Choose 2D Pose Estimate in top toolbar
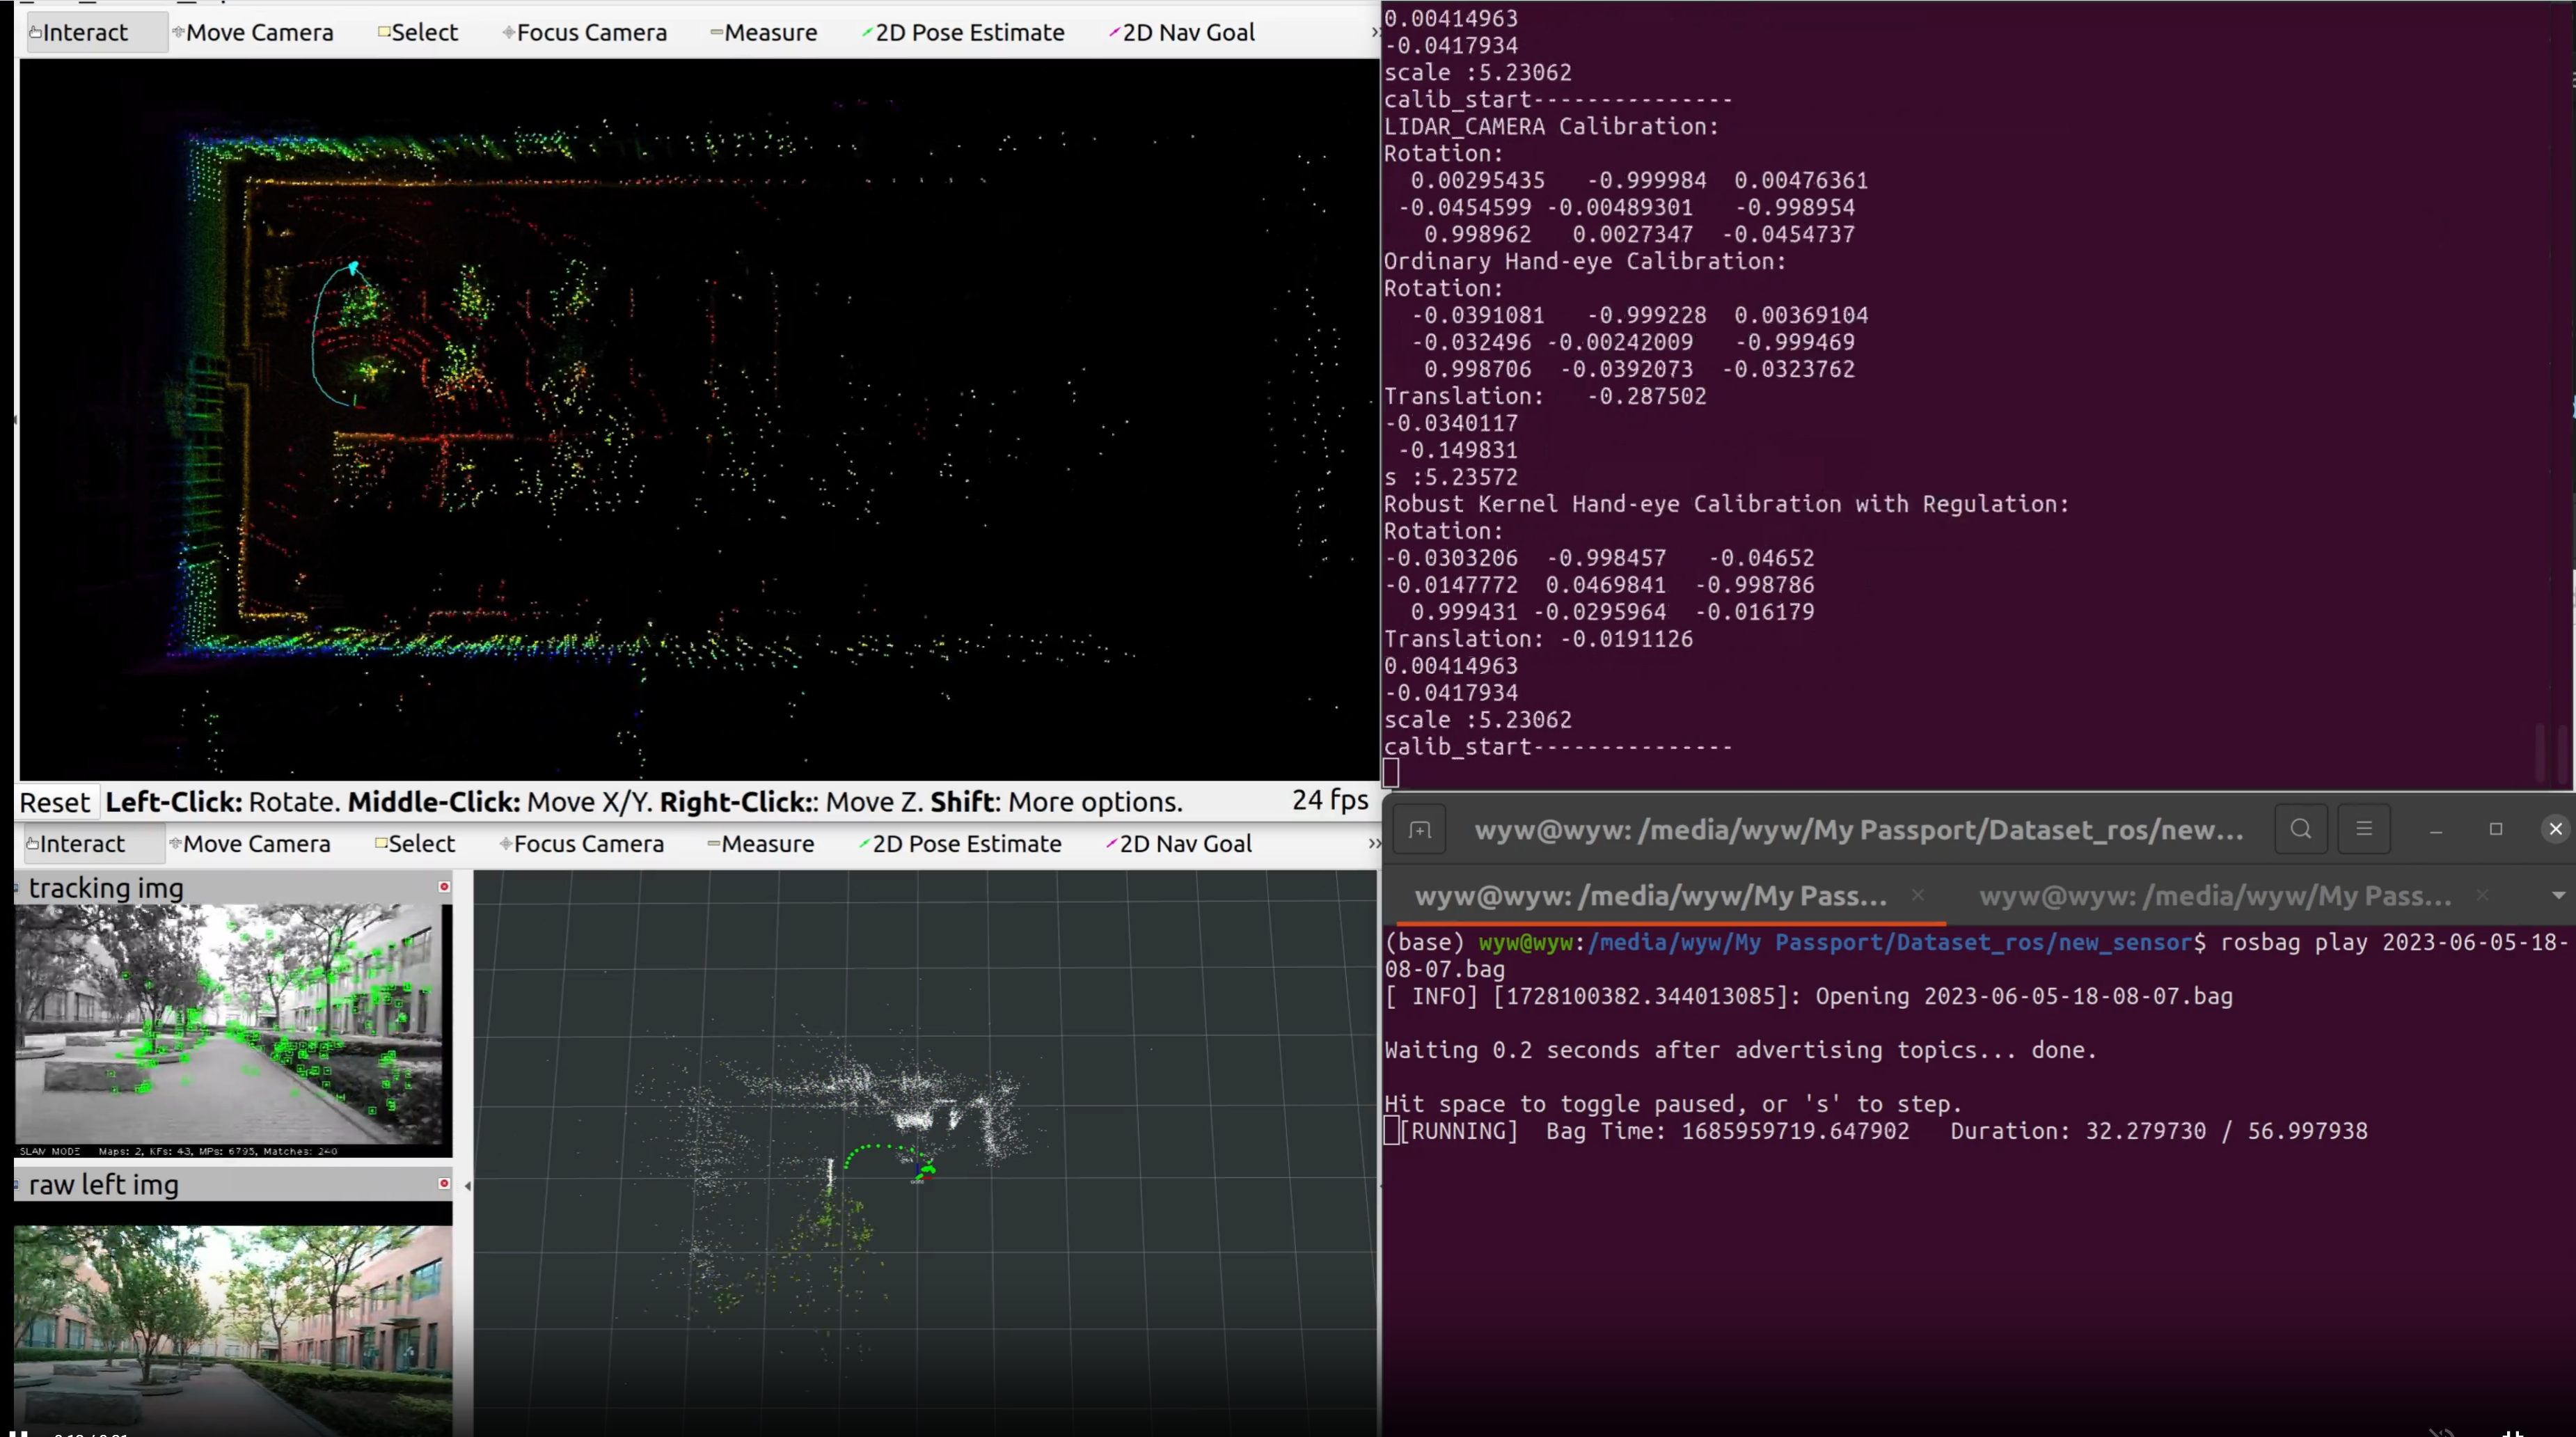 pos(963,32)
